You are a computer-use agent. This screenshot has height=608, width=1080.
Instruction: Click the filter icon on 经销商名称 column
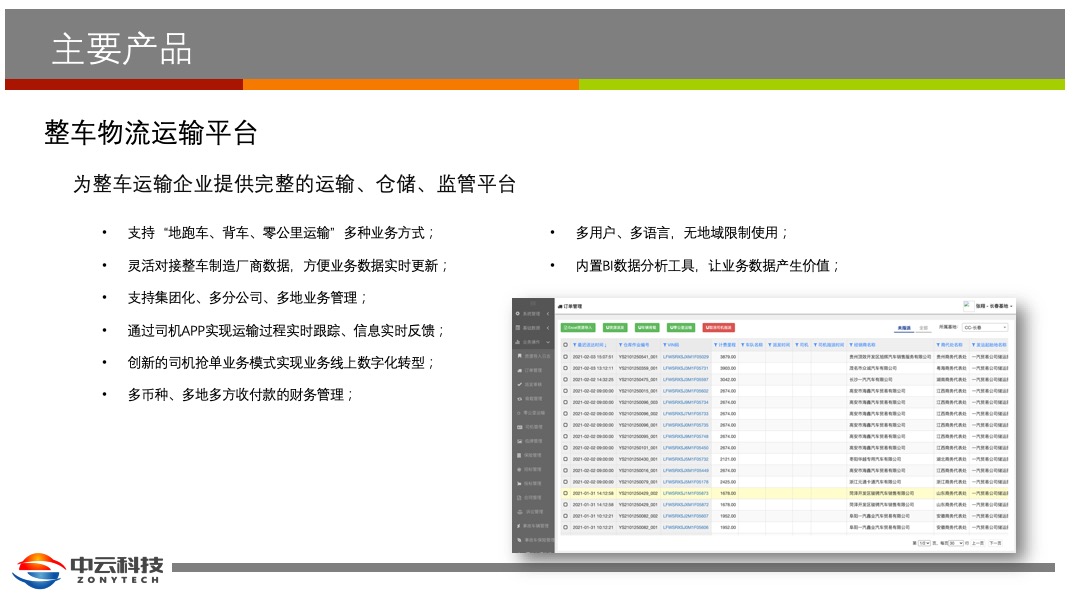[852, 344]
